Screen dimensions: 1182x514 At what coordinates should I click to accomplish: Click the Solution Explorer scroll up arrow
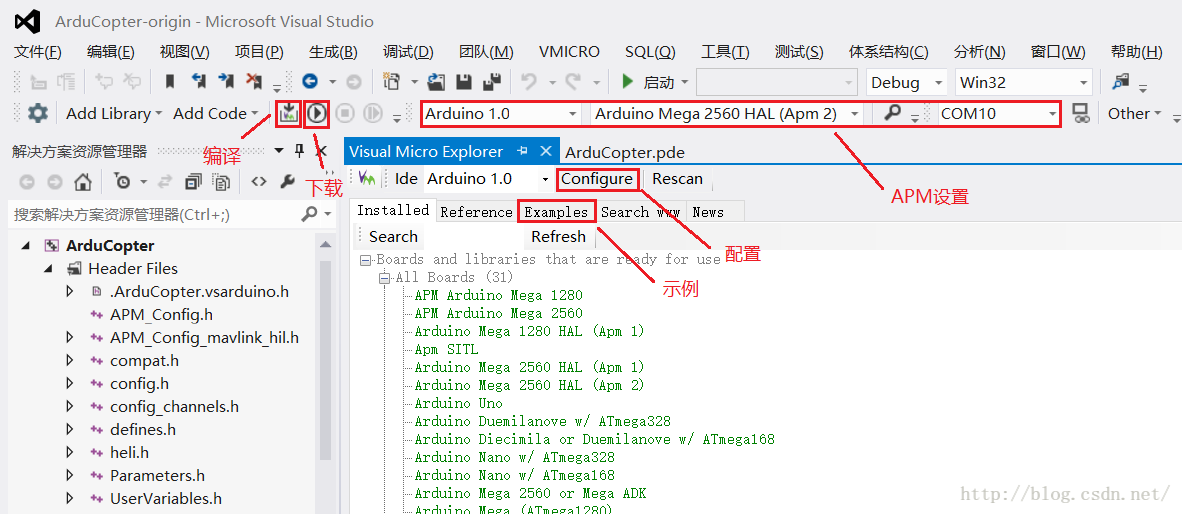326,246
